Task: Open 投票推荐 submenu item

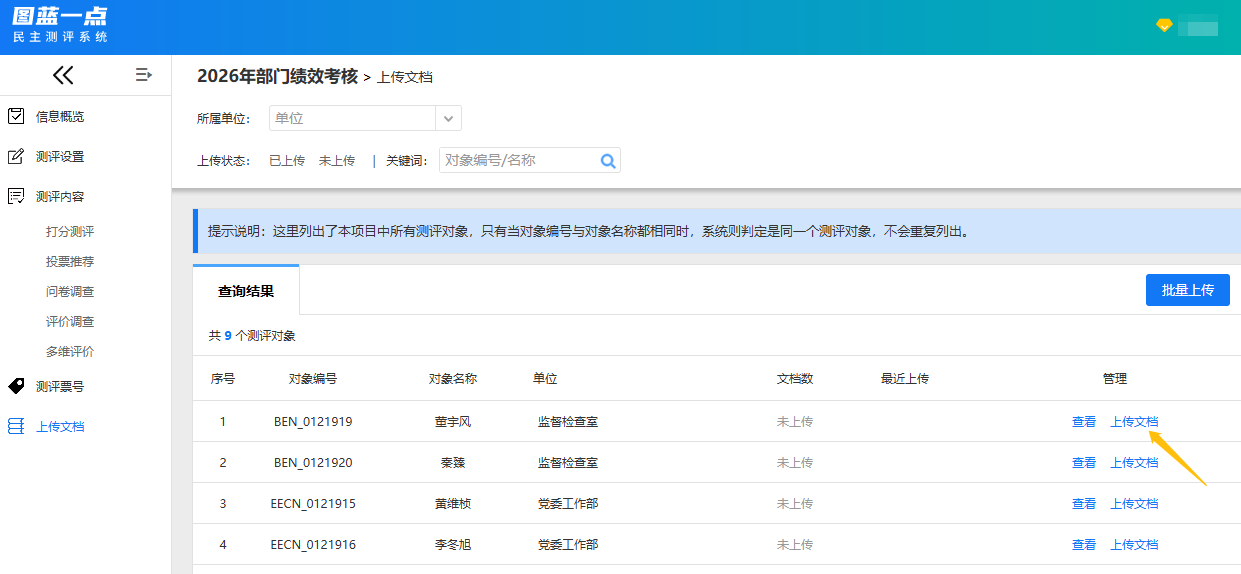Action: pyautogui.click(x=70, y=261)
